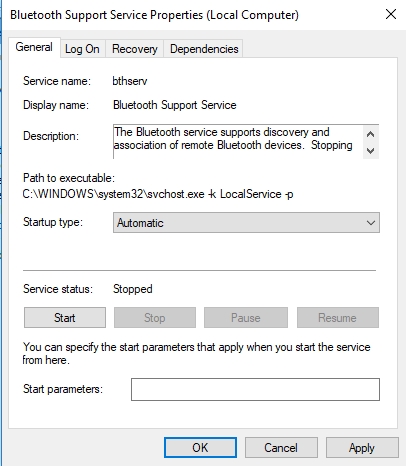Focus the Start parameters input field

click(x=255, y=389)
